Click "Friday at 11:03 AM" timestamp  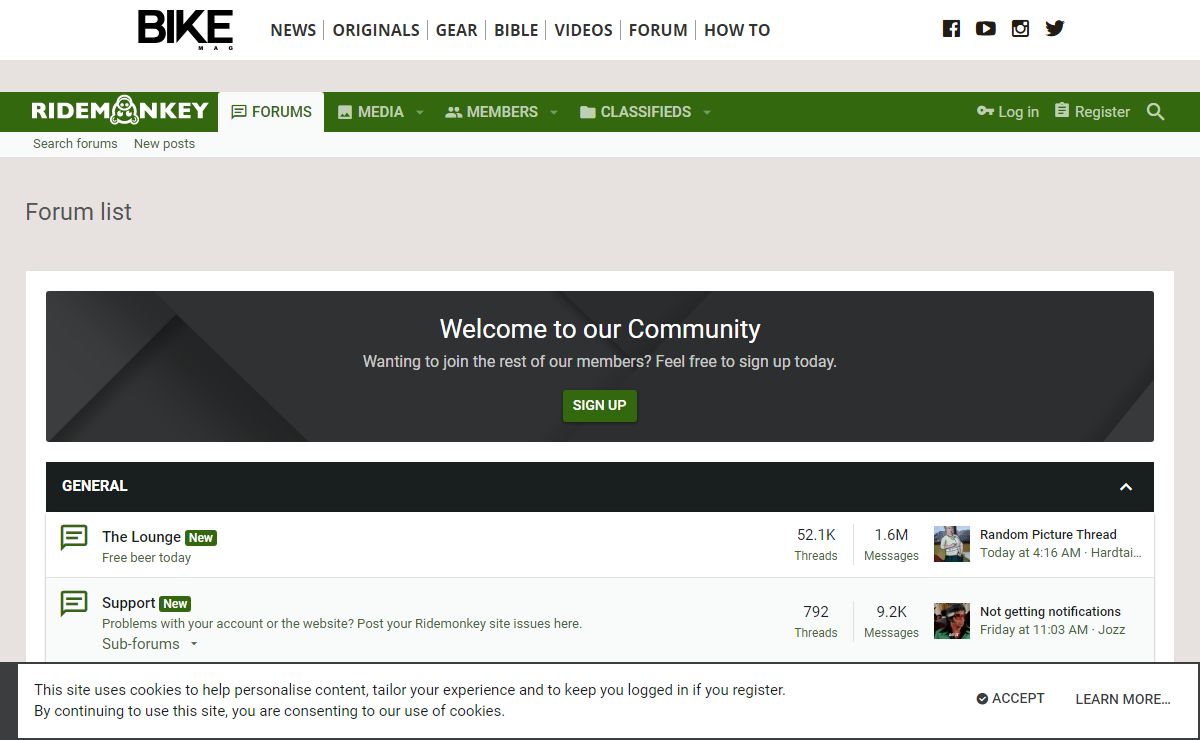1034,630
